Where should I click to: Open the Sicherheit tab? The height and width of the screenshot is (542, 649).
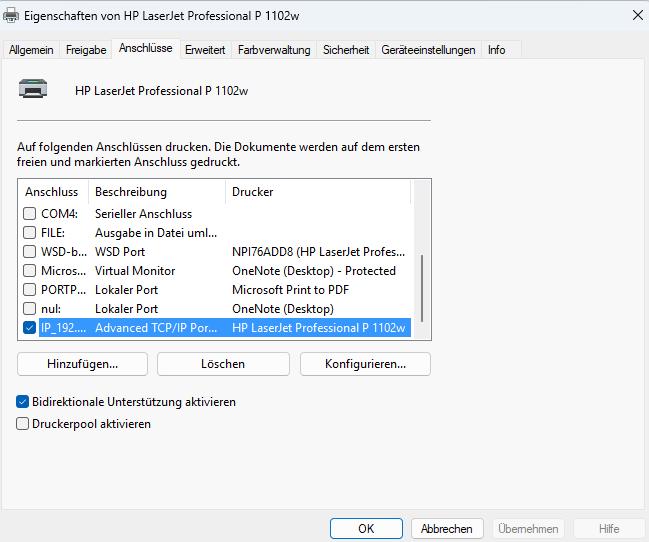tap(346, 50)
